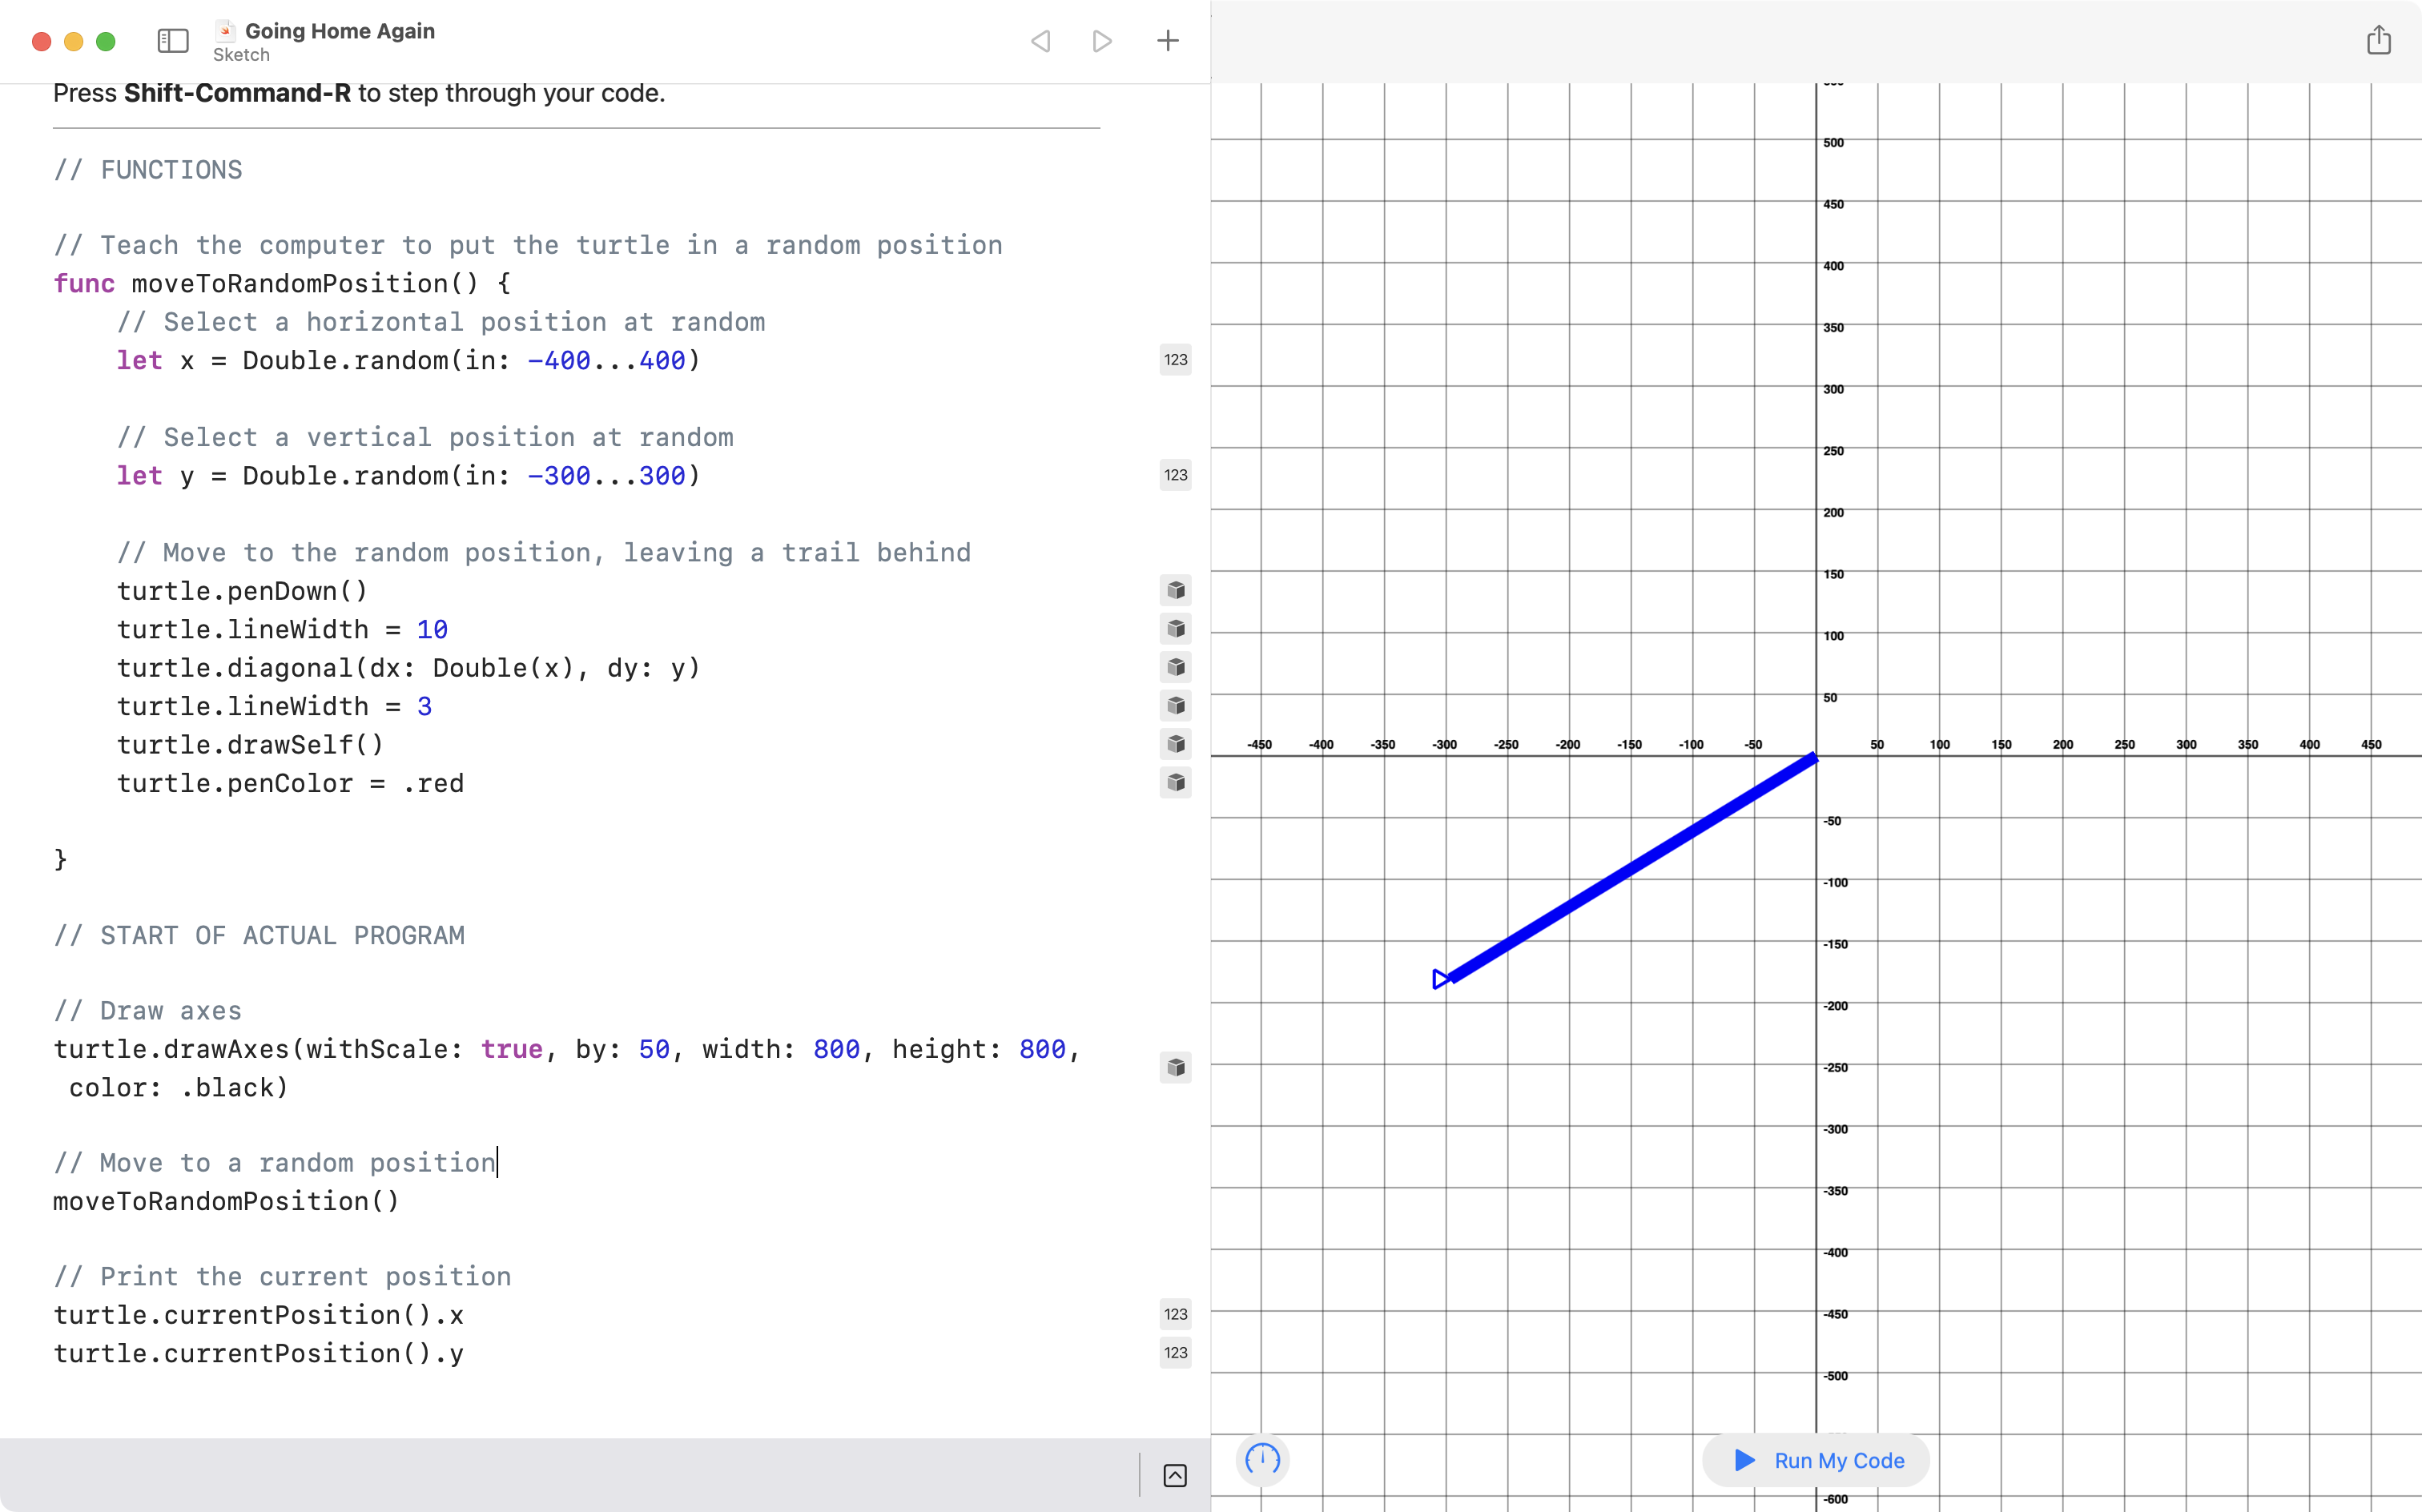
Task: Open the execution speed control
Action: [1262, 1460]
